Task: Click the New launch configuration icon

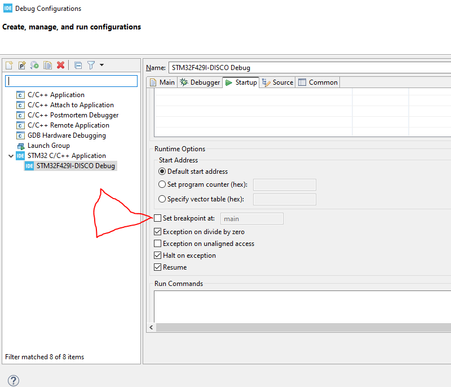Action: [9, 65]
